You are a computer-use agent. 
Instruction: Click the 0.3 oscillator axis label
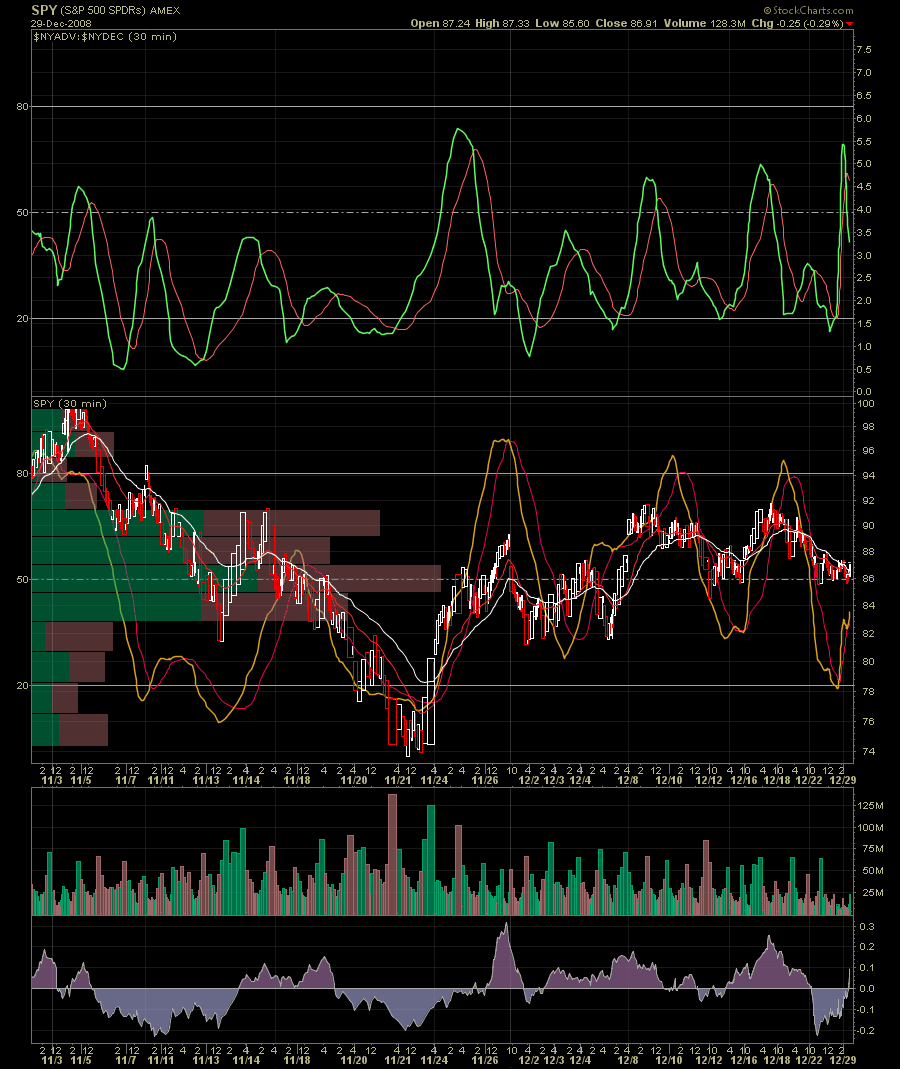click(867, 927)
